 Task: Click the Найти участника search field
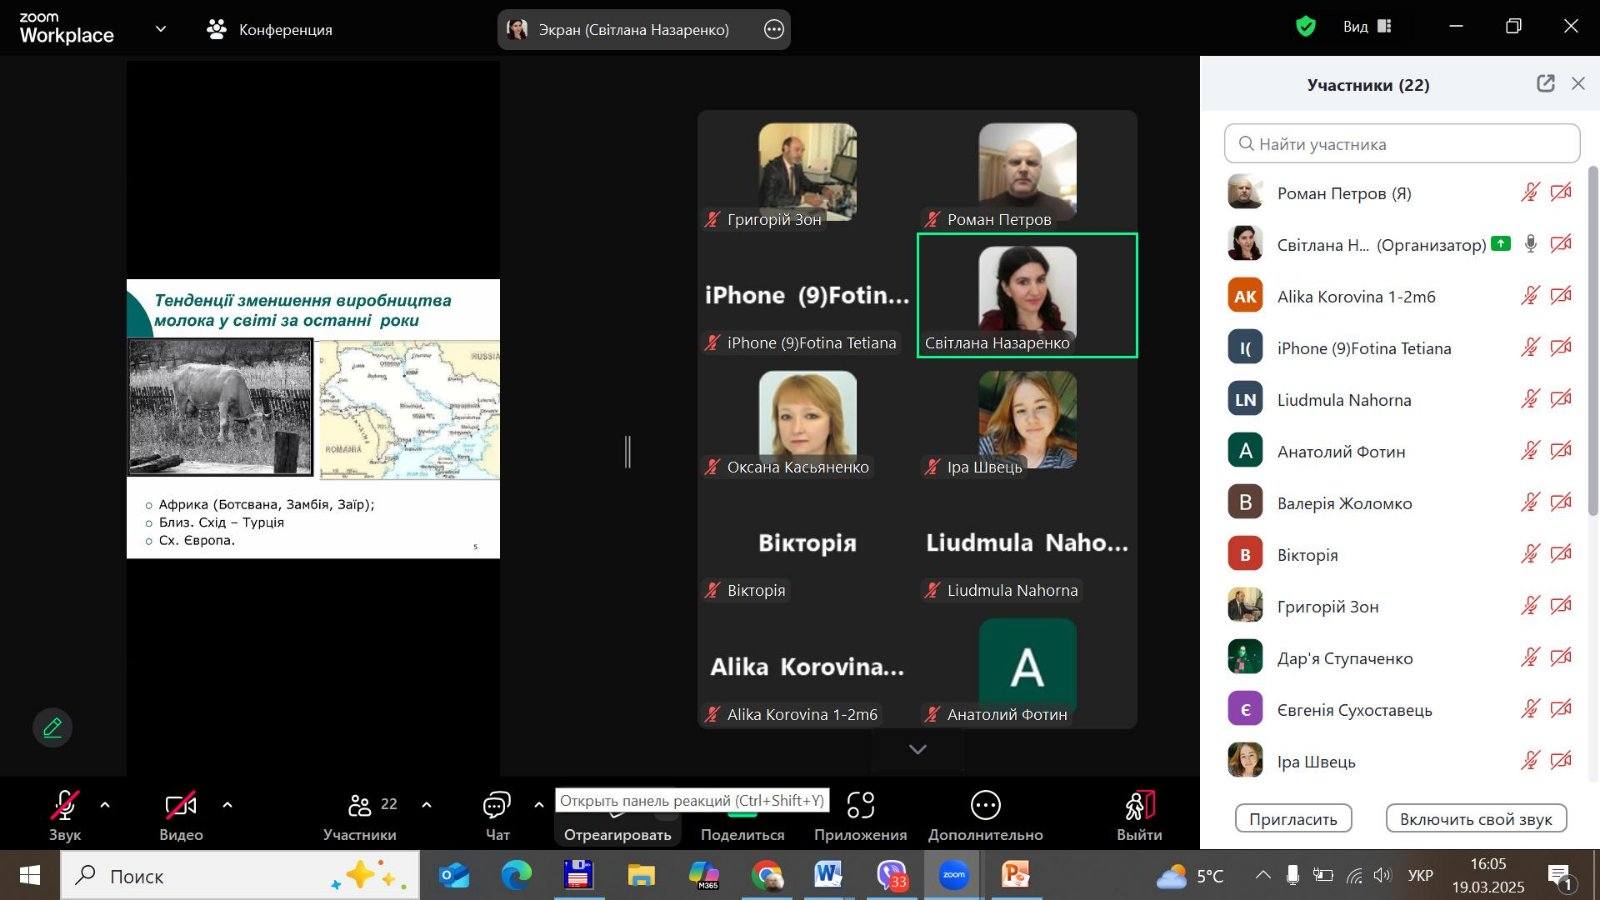tap(1402, 144)
